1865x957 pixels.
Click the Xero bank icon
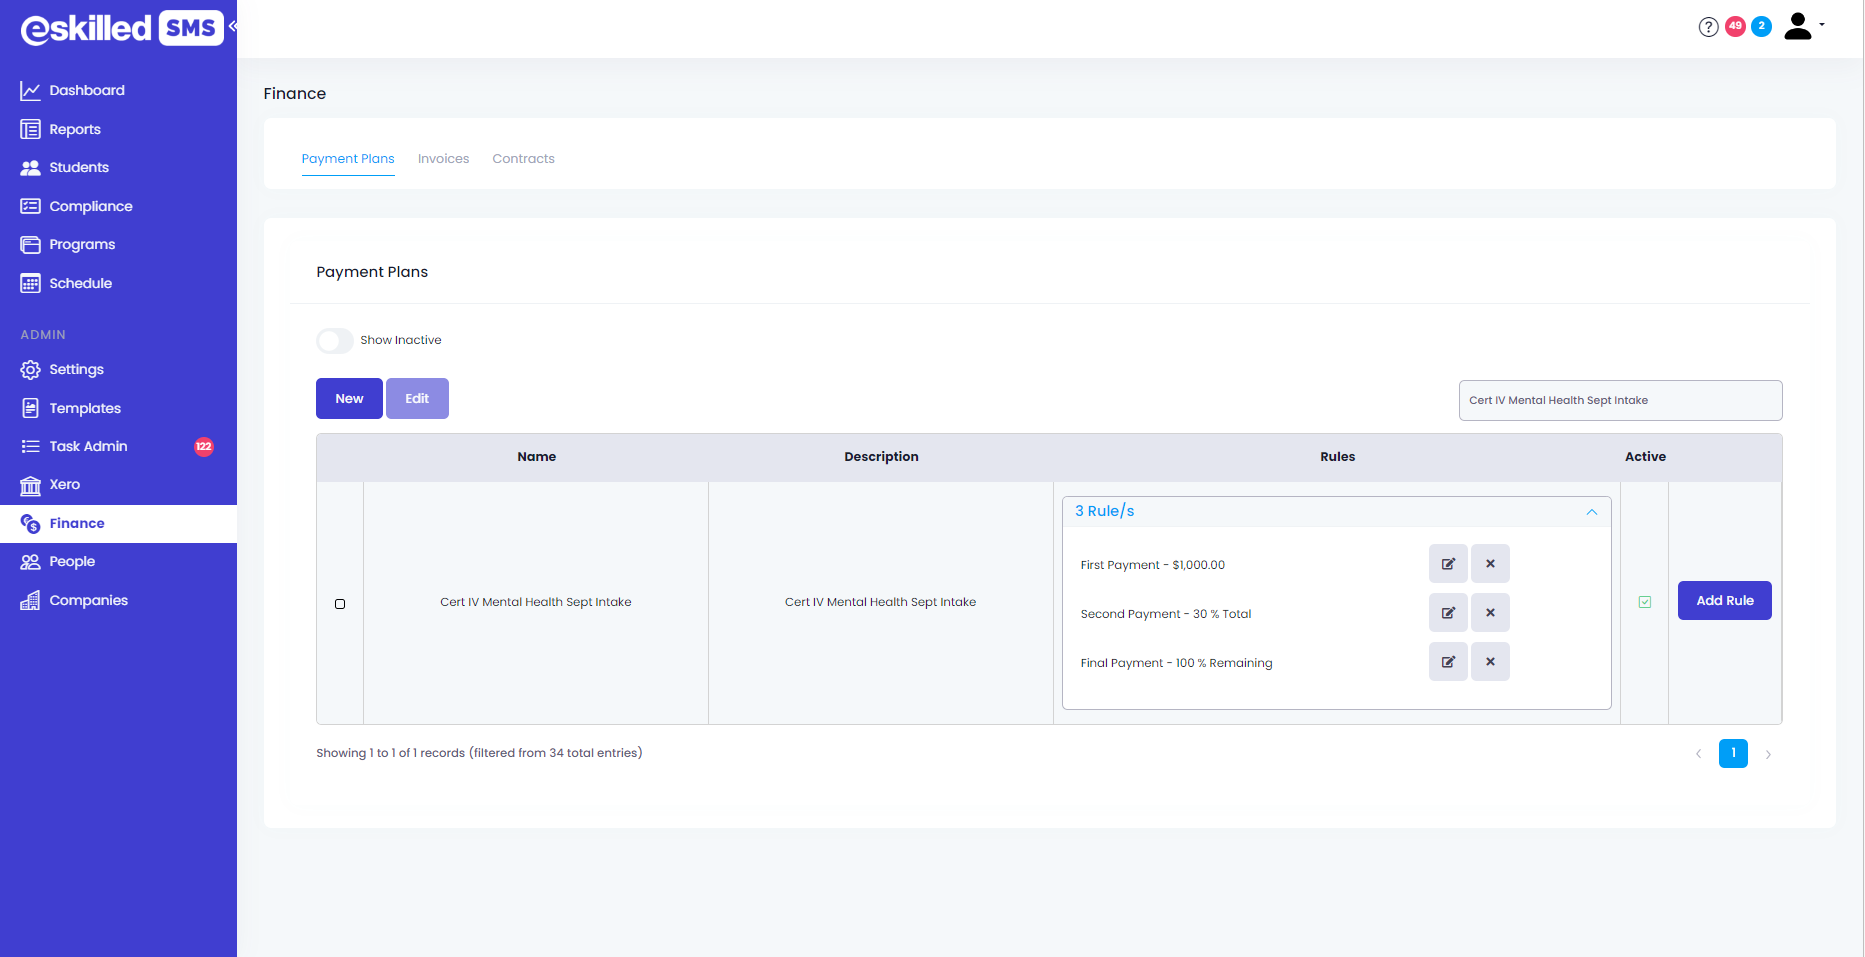coord(30,485)
